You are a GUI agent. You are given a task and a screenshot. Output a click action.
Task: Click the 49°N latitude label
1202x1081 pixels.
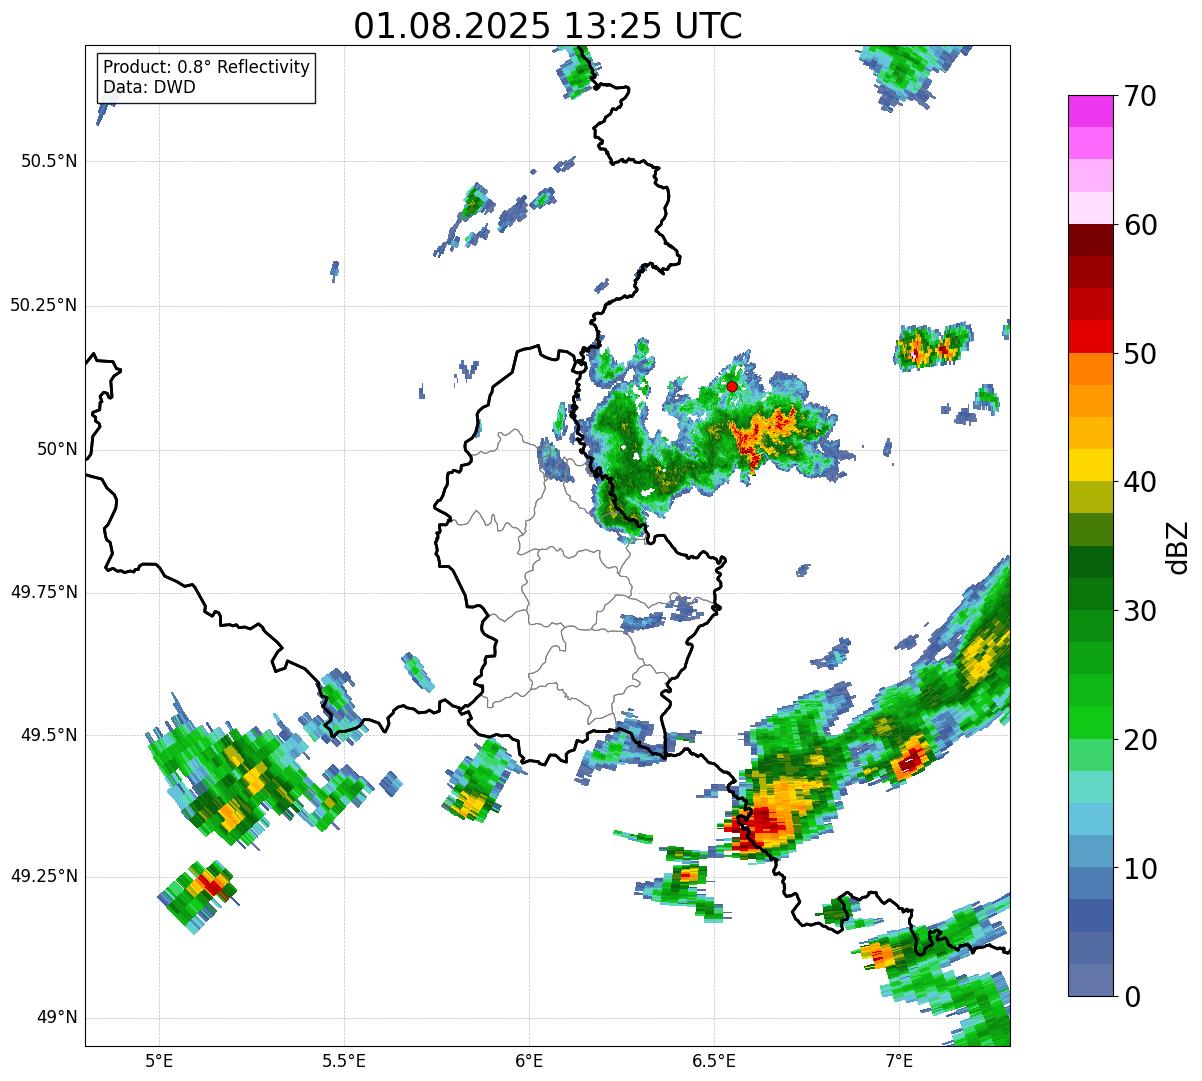click(x=57, y=1018)
